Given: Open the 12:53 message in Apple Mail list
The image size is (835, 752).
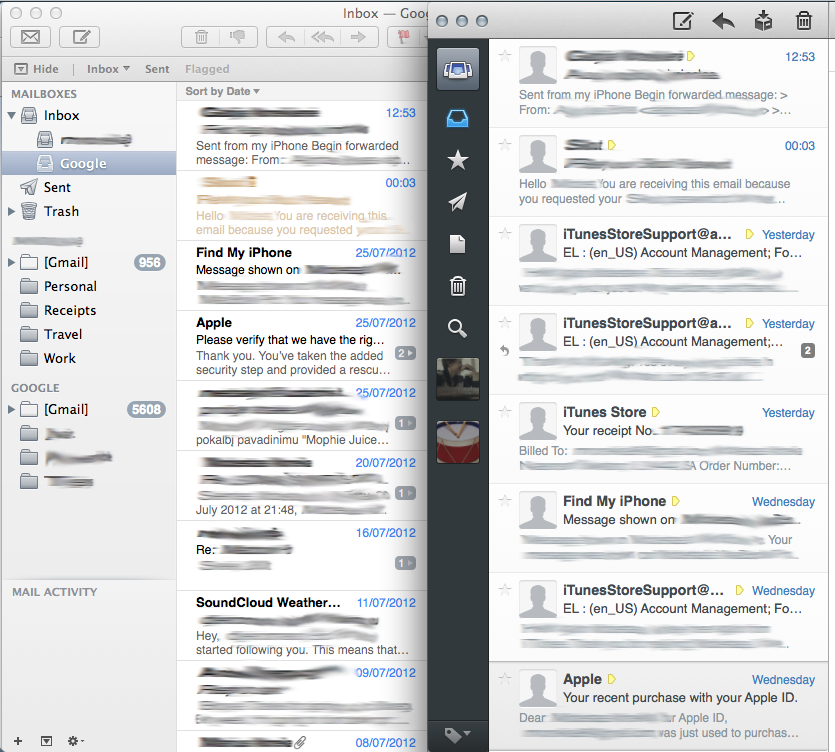Looking at the screenshot, I should 302,136.
